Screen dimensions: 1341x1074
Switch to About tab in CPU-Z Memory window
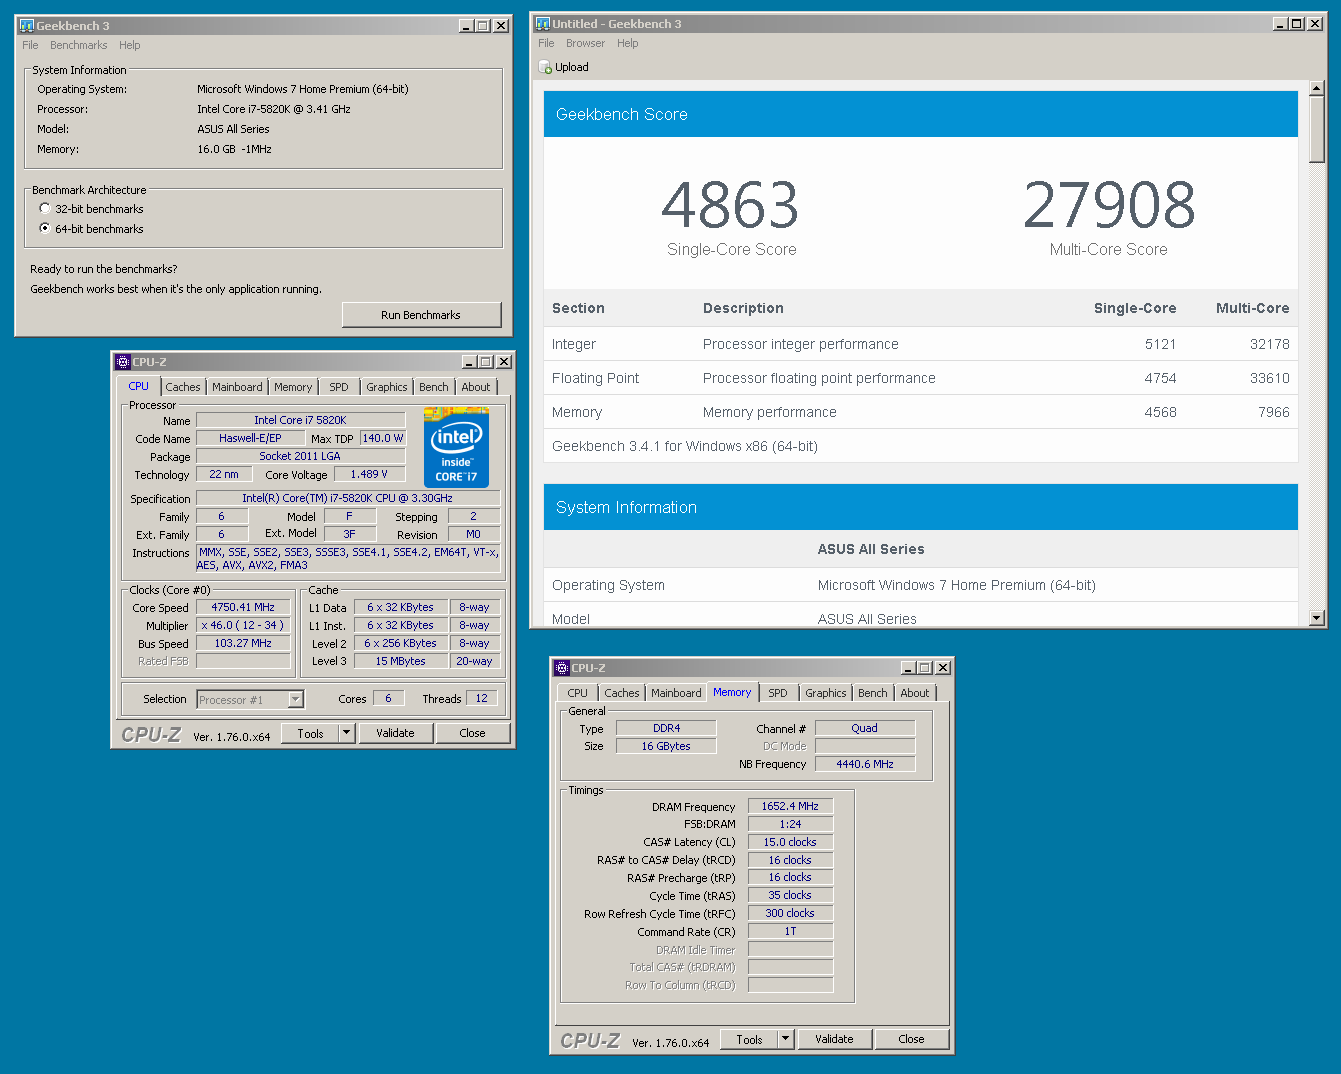pos(915,693)
